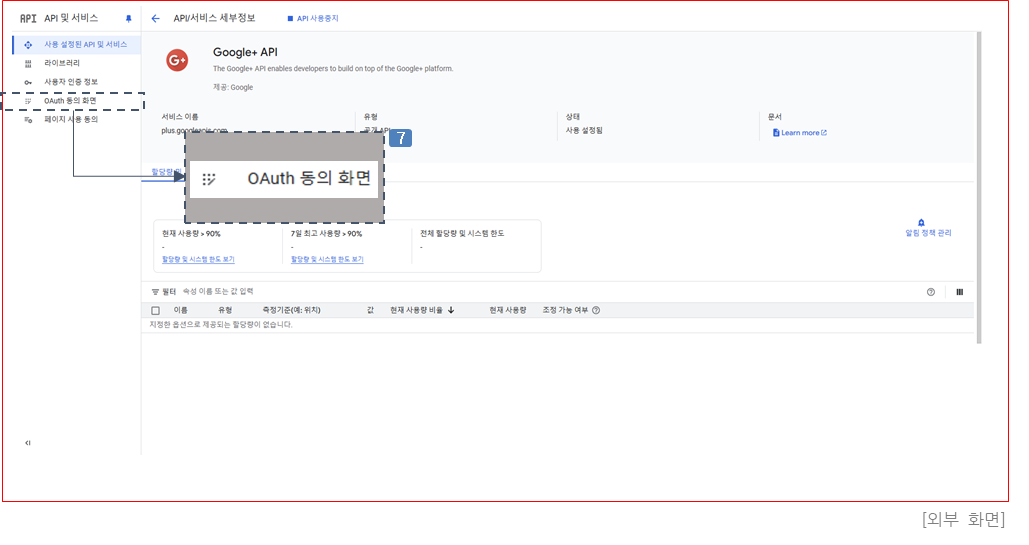Click help icon next to 조정 가능 여부
The image size is (1029, 545).
[596, 310]
